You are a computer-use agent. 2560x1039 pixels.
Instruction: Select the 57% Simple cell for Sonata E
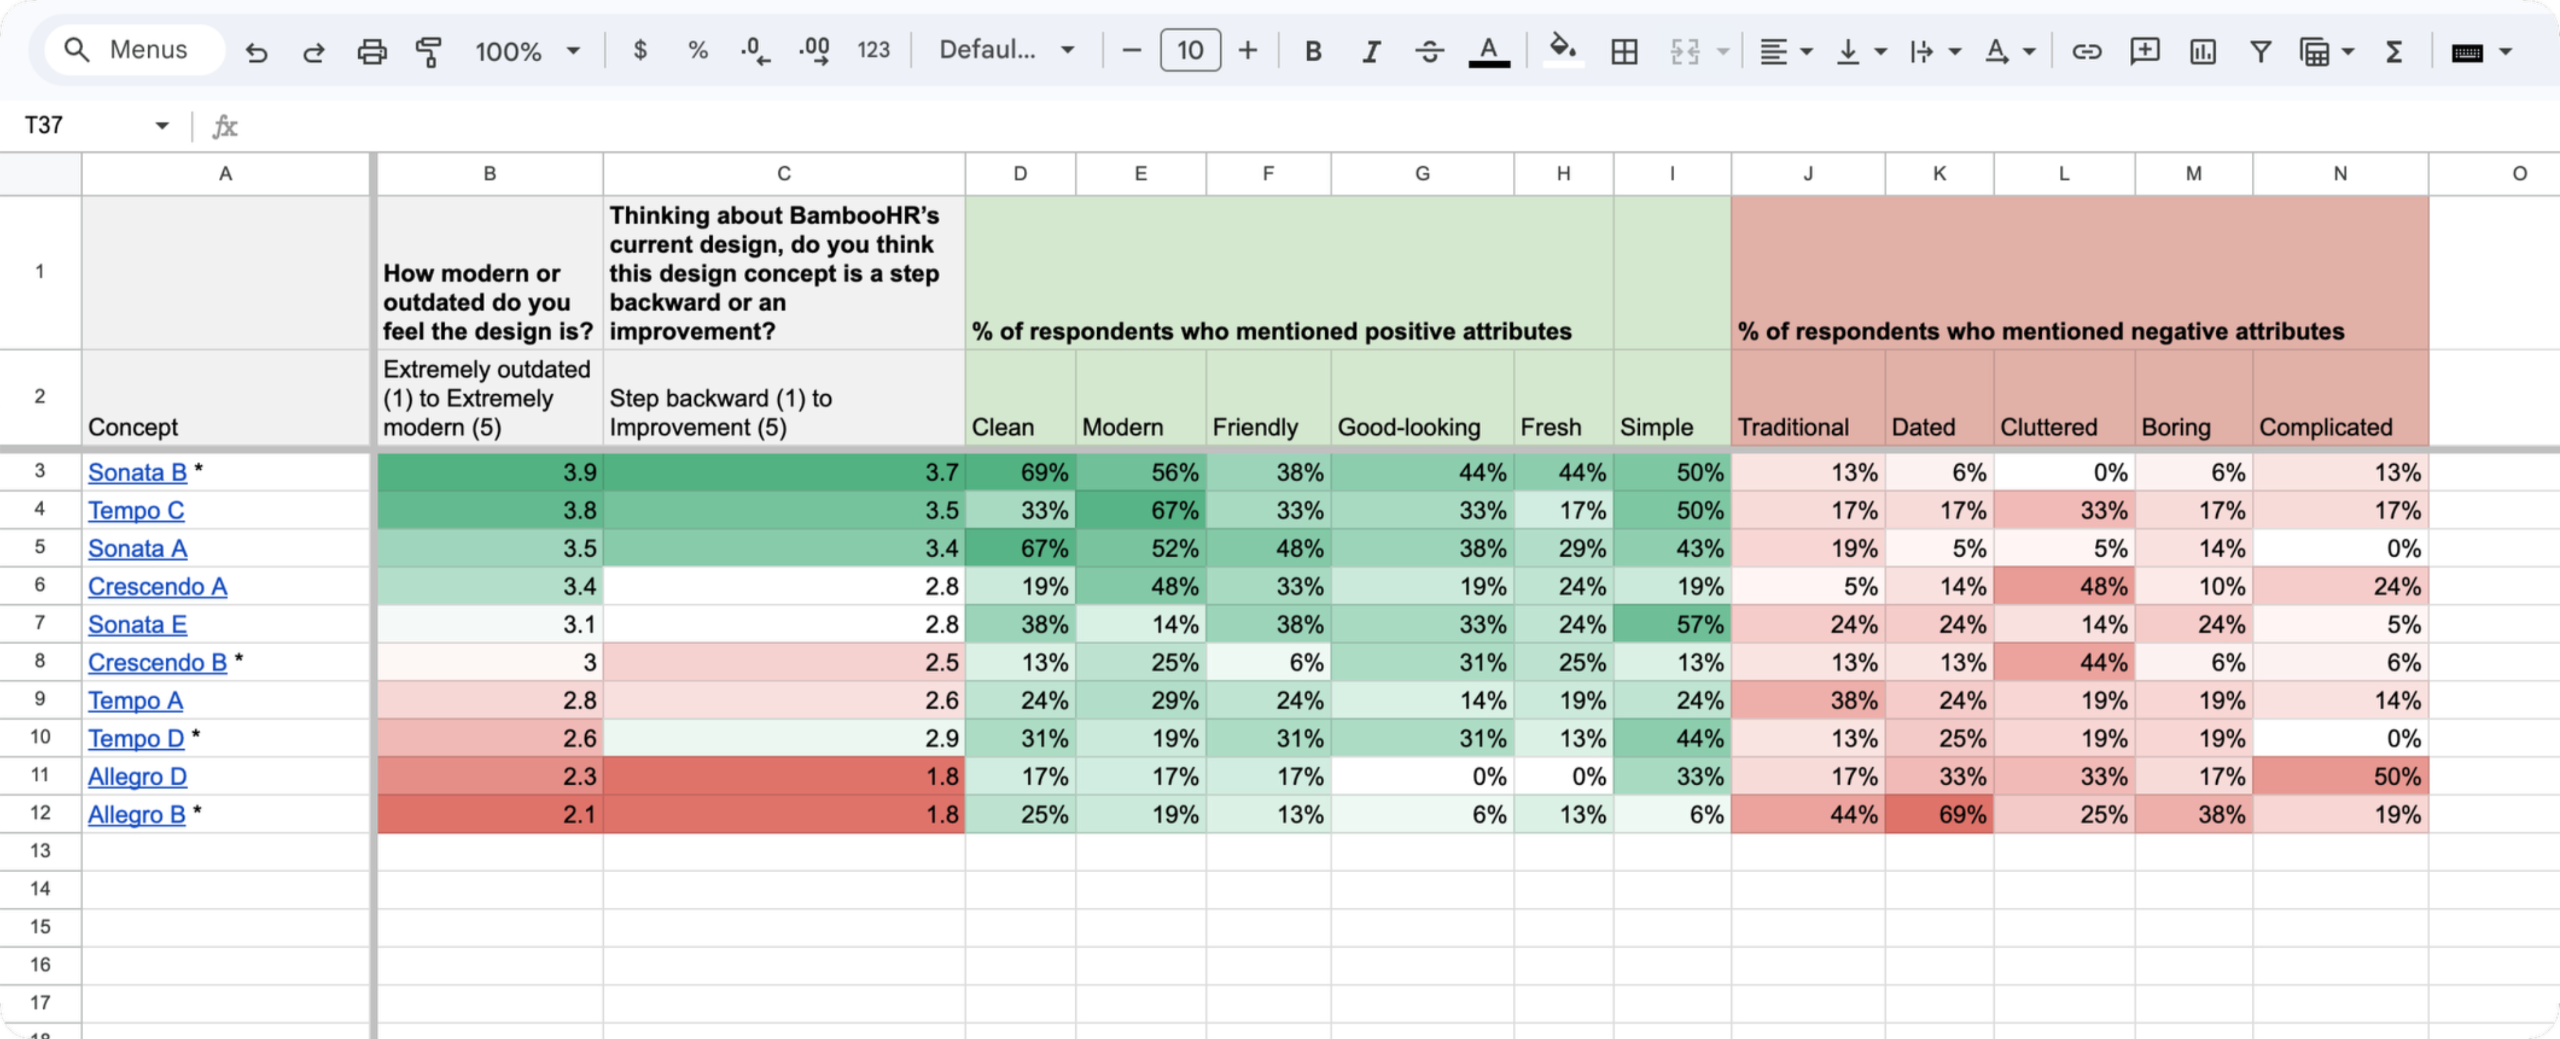[x=1672, y=624]
